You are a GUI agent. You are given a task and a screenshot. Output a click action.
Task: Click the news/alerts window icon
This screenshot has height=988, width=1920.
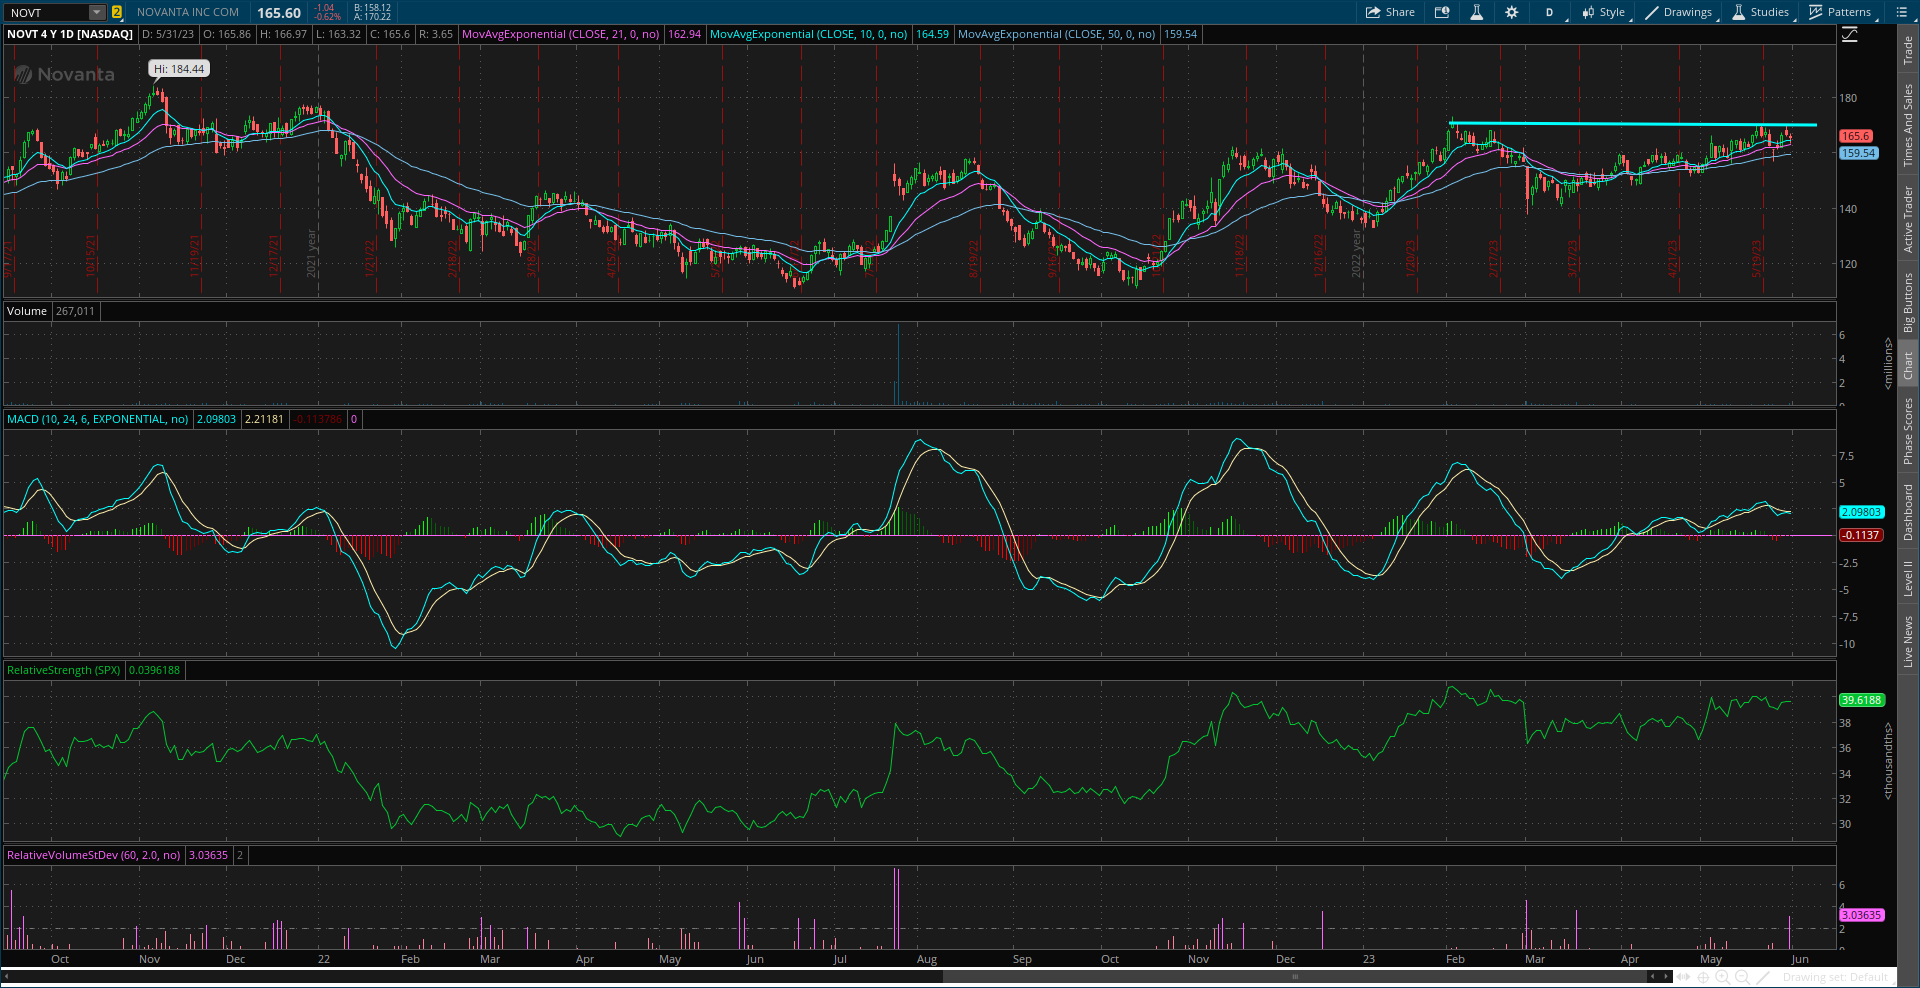pyautogui.click(x=1442, y=12)
